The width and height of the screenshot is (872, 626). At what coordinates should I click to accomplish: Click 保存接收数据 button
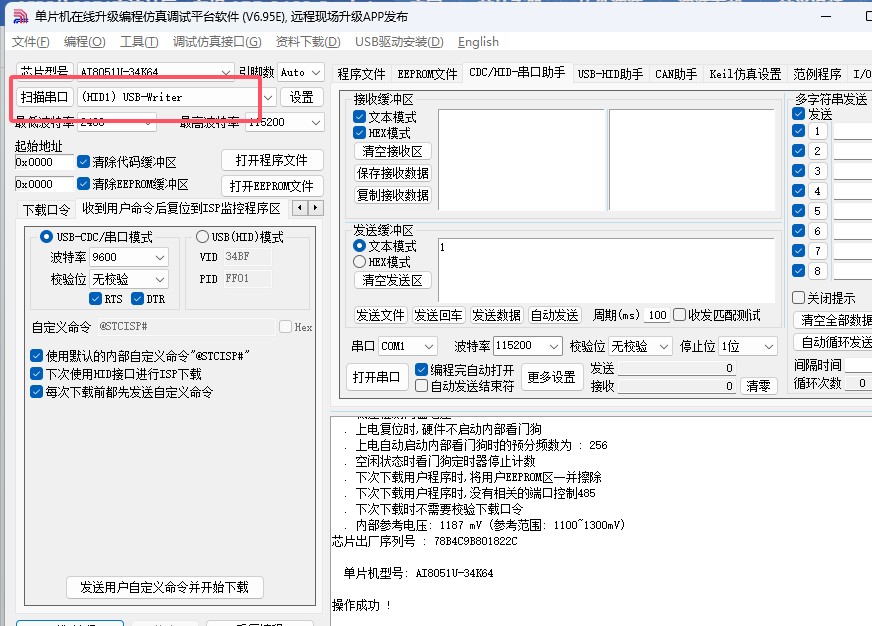pos(393,173)
